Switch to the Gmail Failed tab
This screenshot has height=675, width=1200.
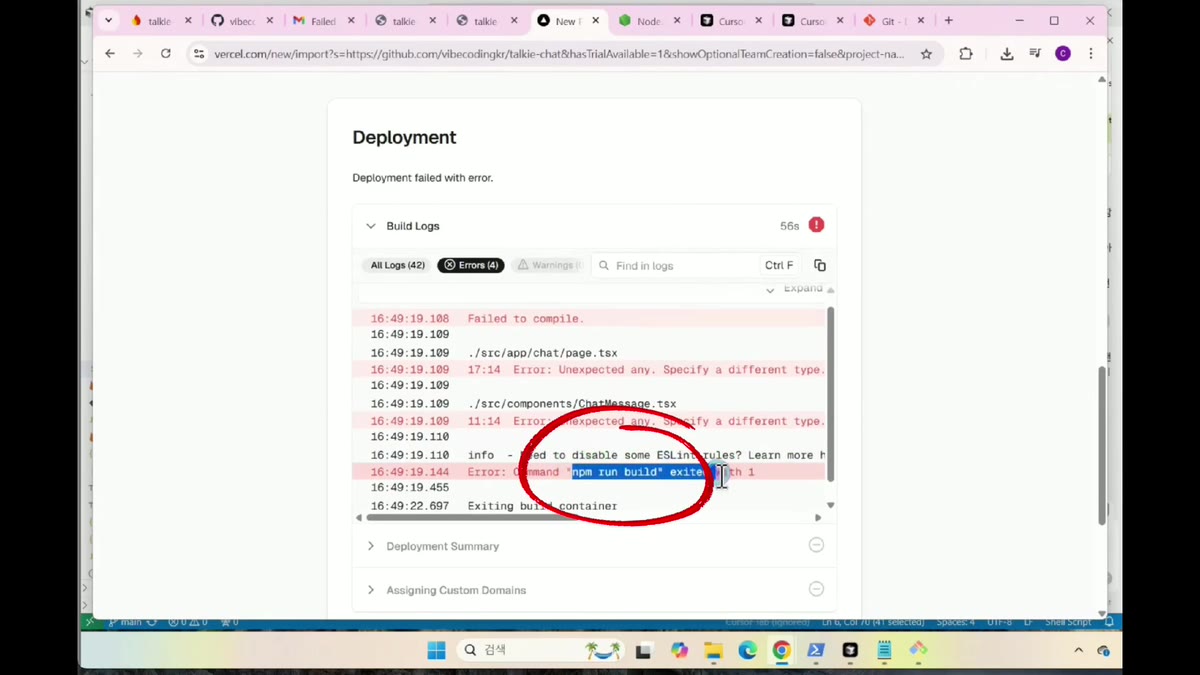[321, 20]
